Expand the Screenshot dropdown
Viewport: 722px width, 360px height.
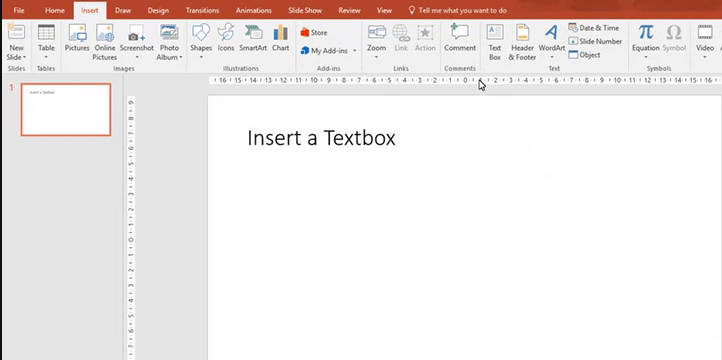point(137,57)
